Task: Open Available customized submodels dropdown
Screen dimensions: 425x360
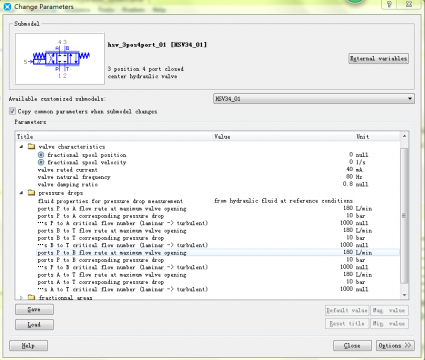Action: click(x=314, y=99)
